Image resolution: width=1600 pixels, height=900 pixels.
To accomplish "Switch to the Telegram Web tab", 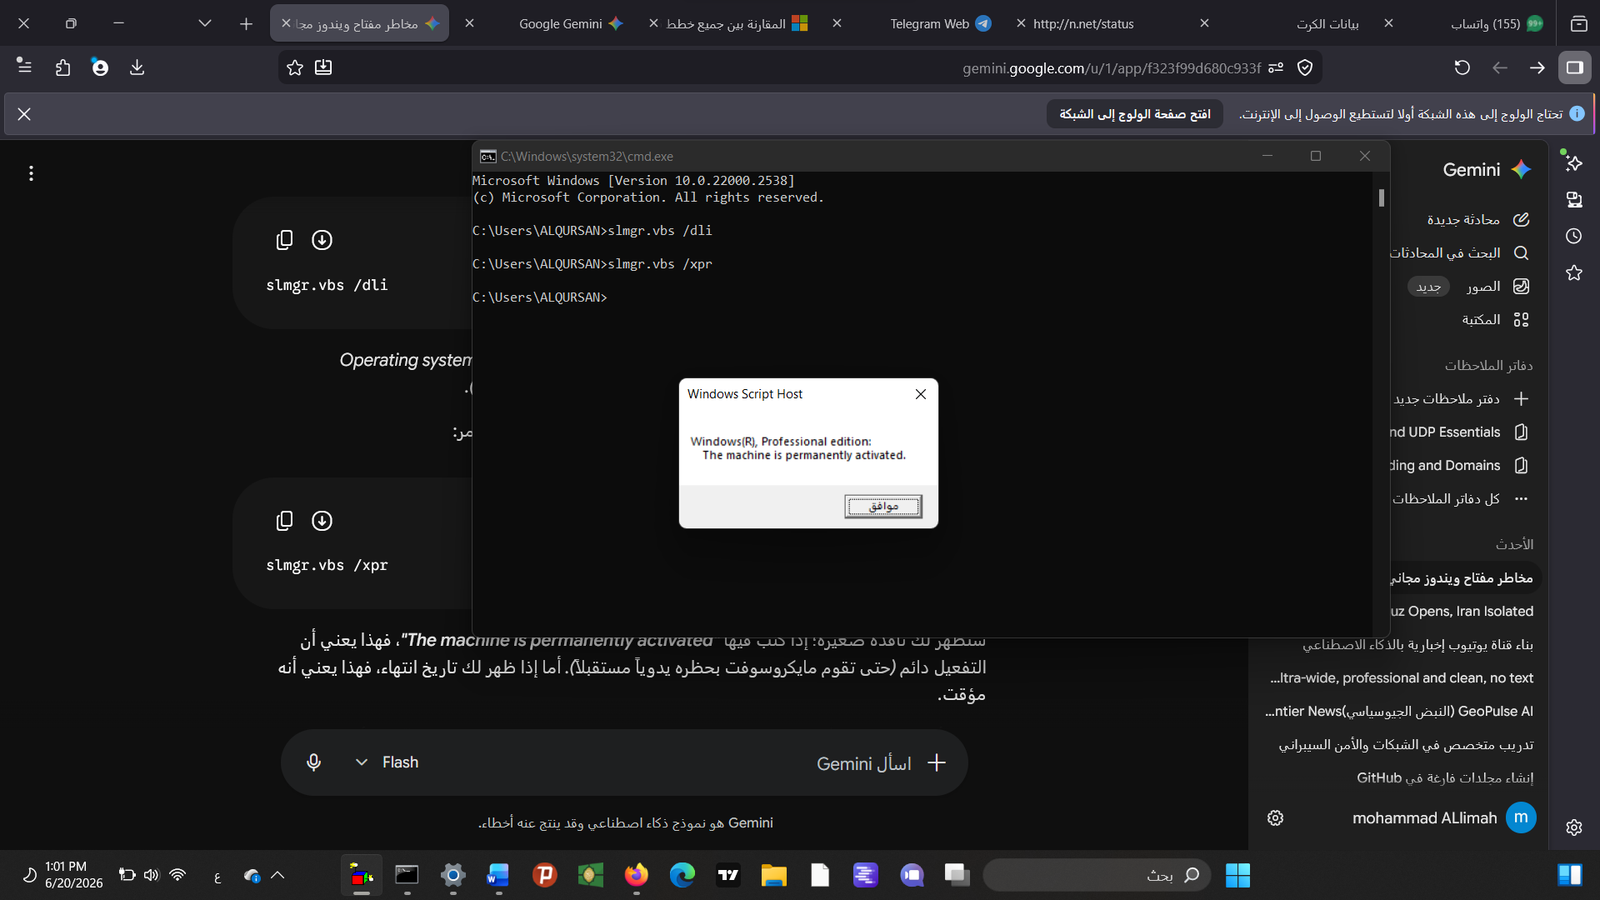I will pyautogui.click(x=930, y=23).
